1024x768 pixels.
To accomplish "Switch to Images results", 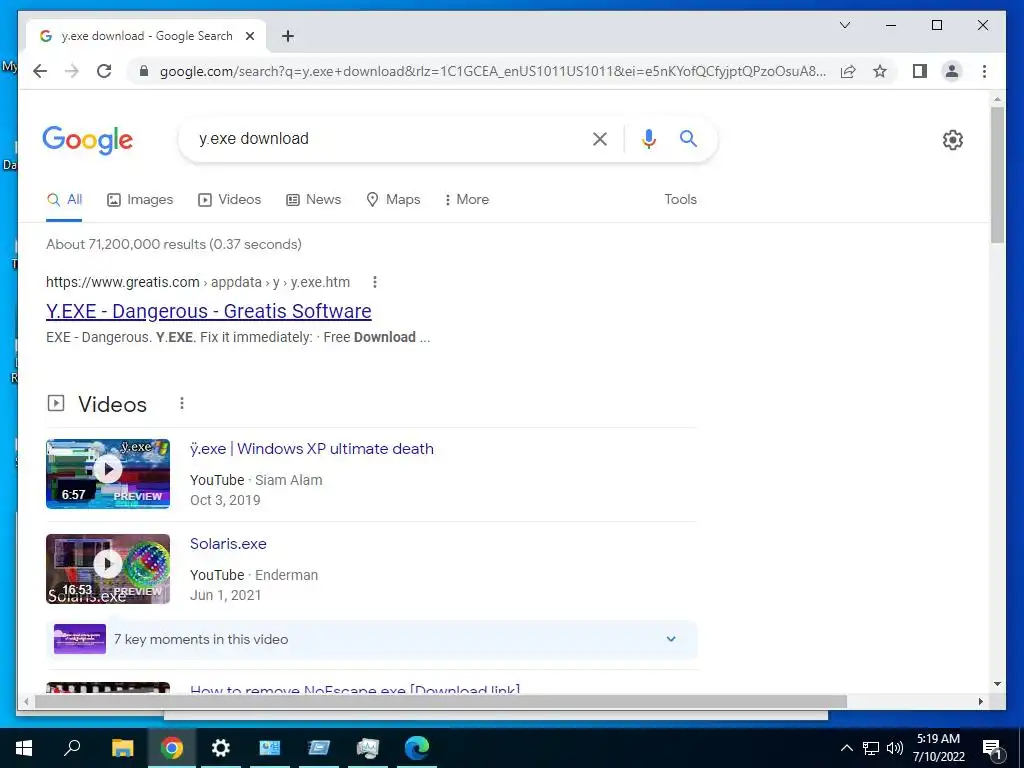I will [140, 199].
